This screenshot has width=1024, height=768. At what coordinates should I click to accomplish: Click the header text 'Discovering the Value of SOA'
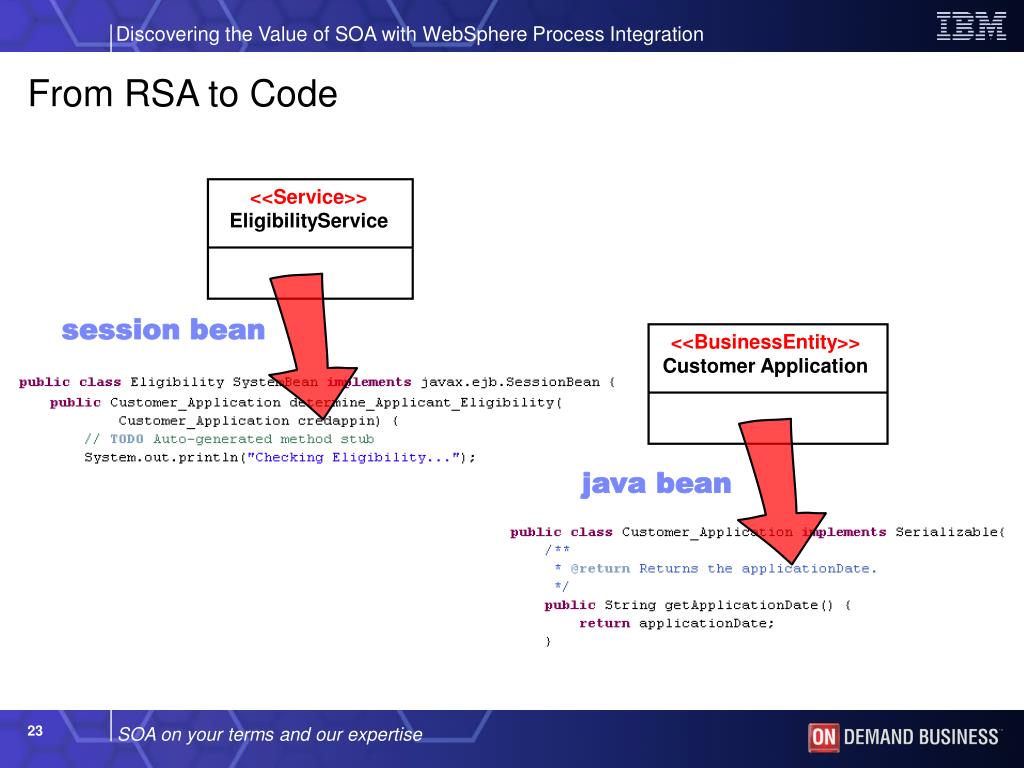click(x=246, y=34)
